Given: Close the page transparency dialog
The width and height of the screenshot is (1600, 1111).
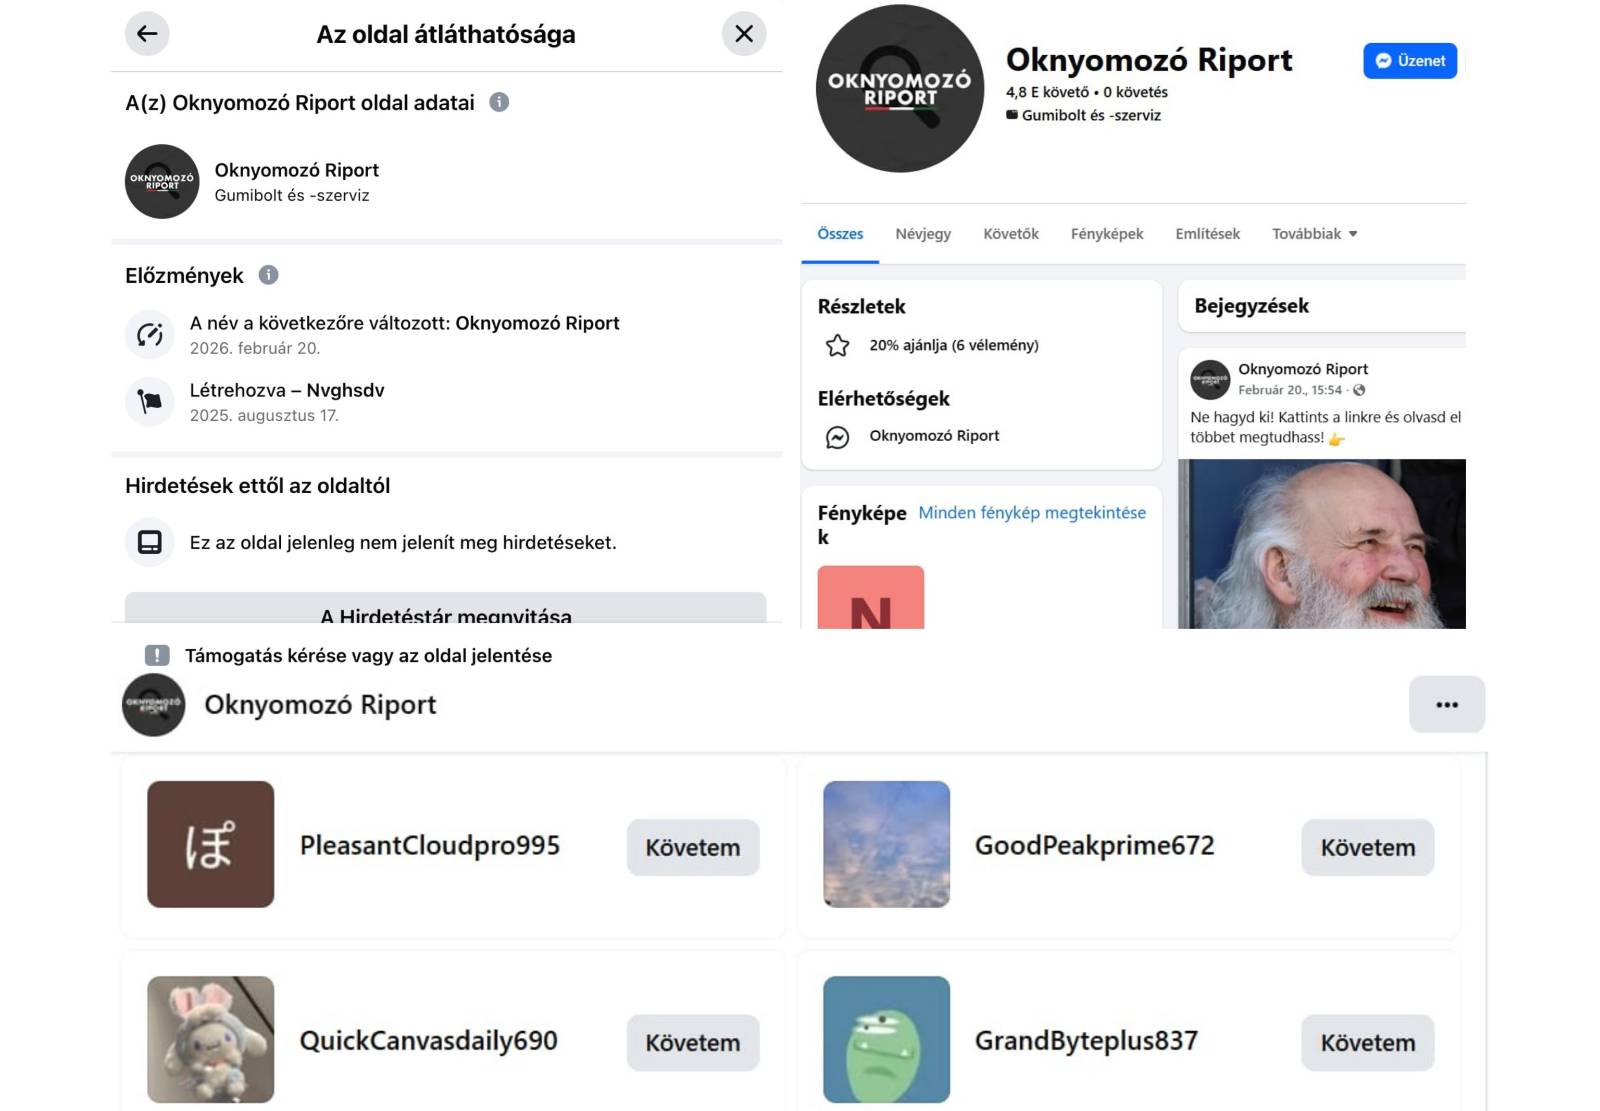Looking at the screenshot, I should point(744,34).
